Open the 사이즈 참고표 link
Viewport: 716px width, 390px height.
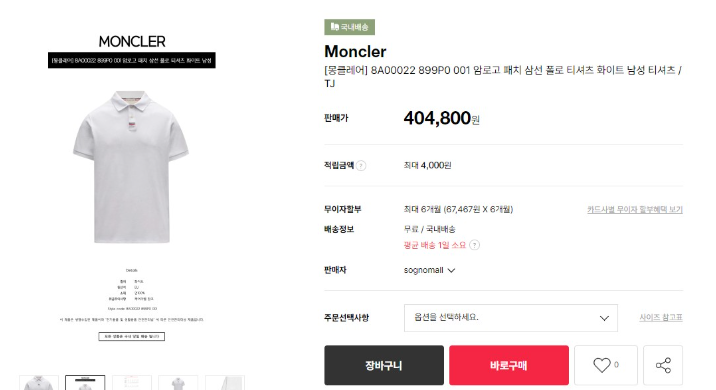pyautogui.click(x=661, y=317)
